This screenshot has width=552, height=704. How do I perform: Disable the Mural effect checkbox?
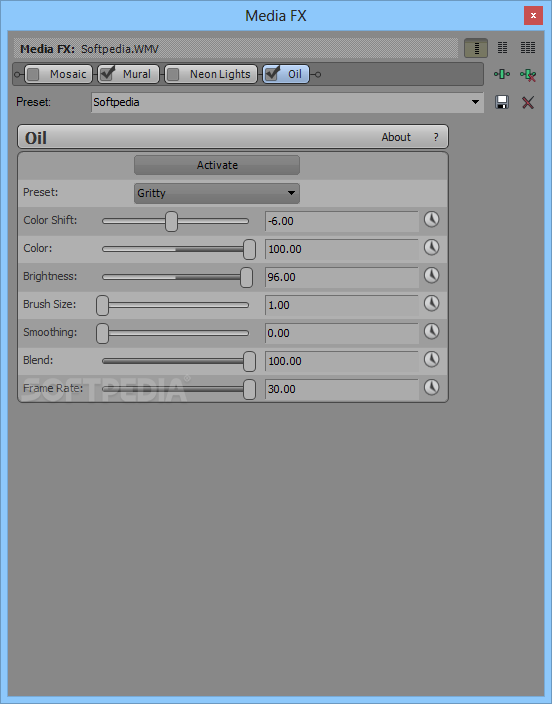tap(107, 74)
